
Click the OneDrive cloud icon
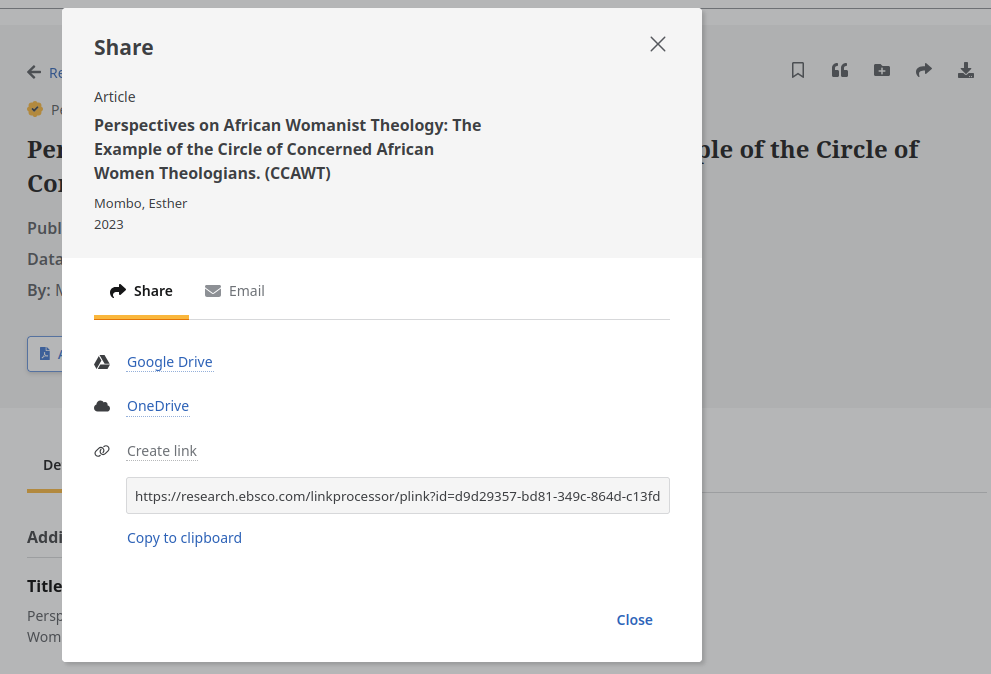[x=102, y=406]
